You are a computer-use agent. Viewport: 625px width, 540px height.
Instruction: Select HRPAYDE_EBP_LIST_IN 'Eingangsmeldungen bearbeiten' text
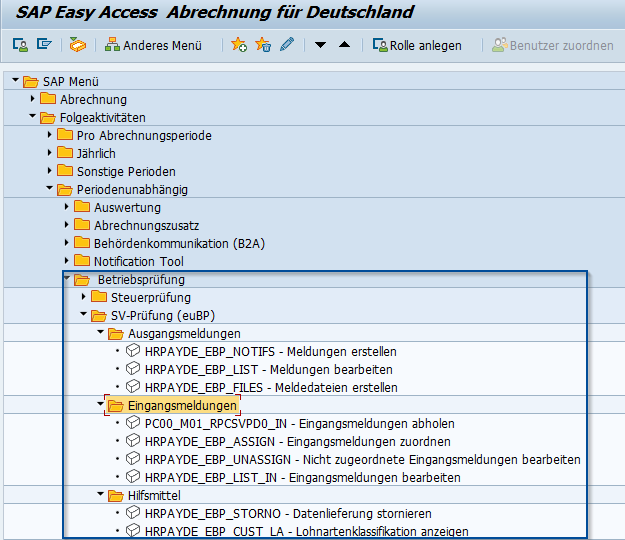coord(375,477)
